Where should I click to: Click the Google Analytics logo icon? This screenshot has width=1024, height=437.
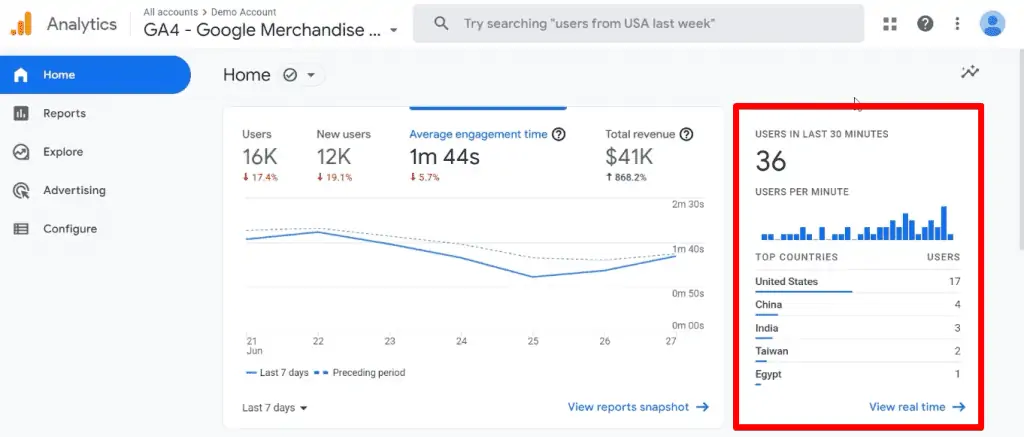pyautogui.click(x=21, y=23)
